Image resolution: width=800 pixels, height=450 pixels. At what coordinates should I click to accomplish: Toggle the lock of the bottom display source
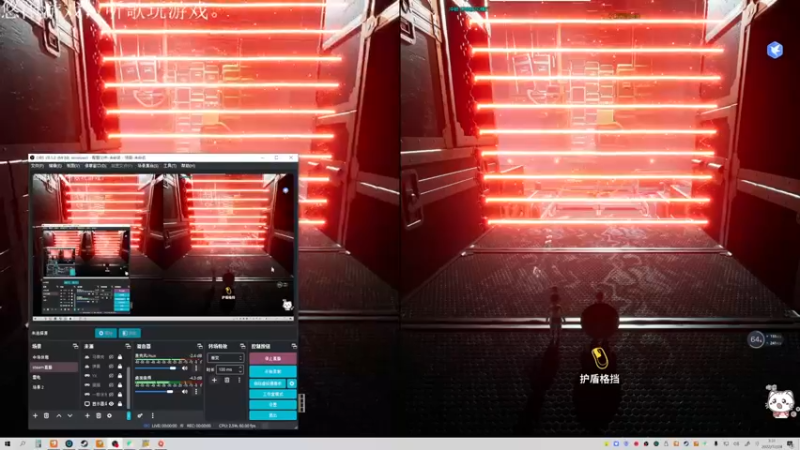point(120,404)
